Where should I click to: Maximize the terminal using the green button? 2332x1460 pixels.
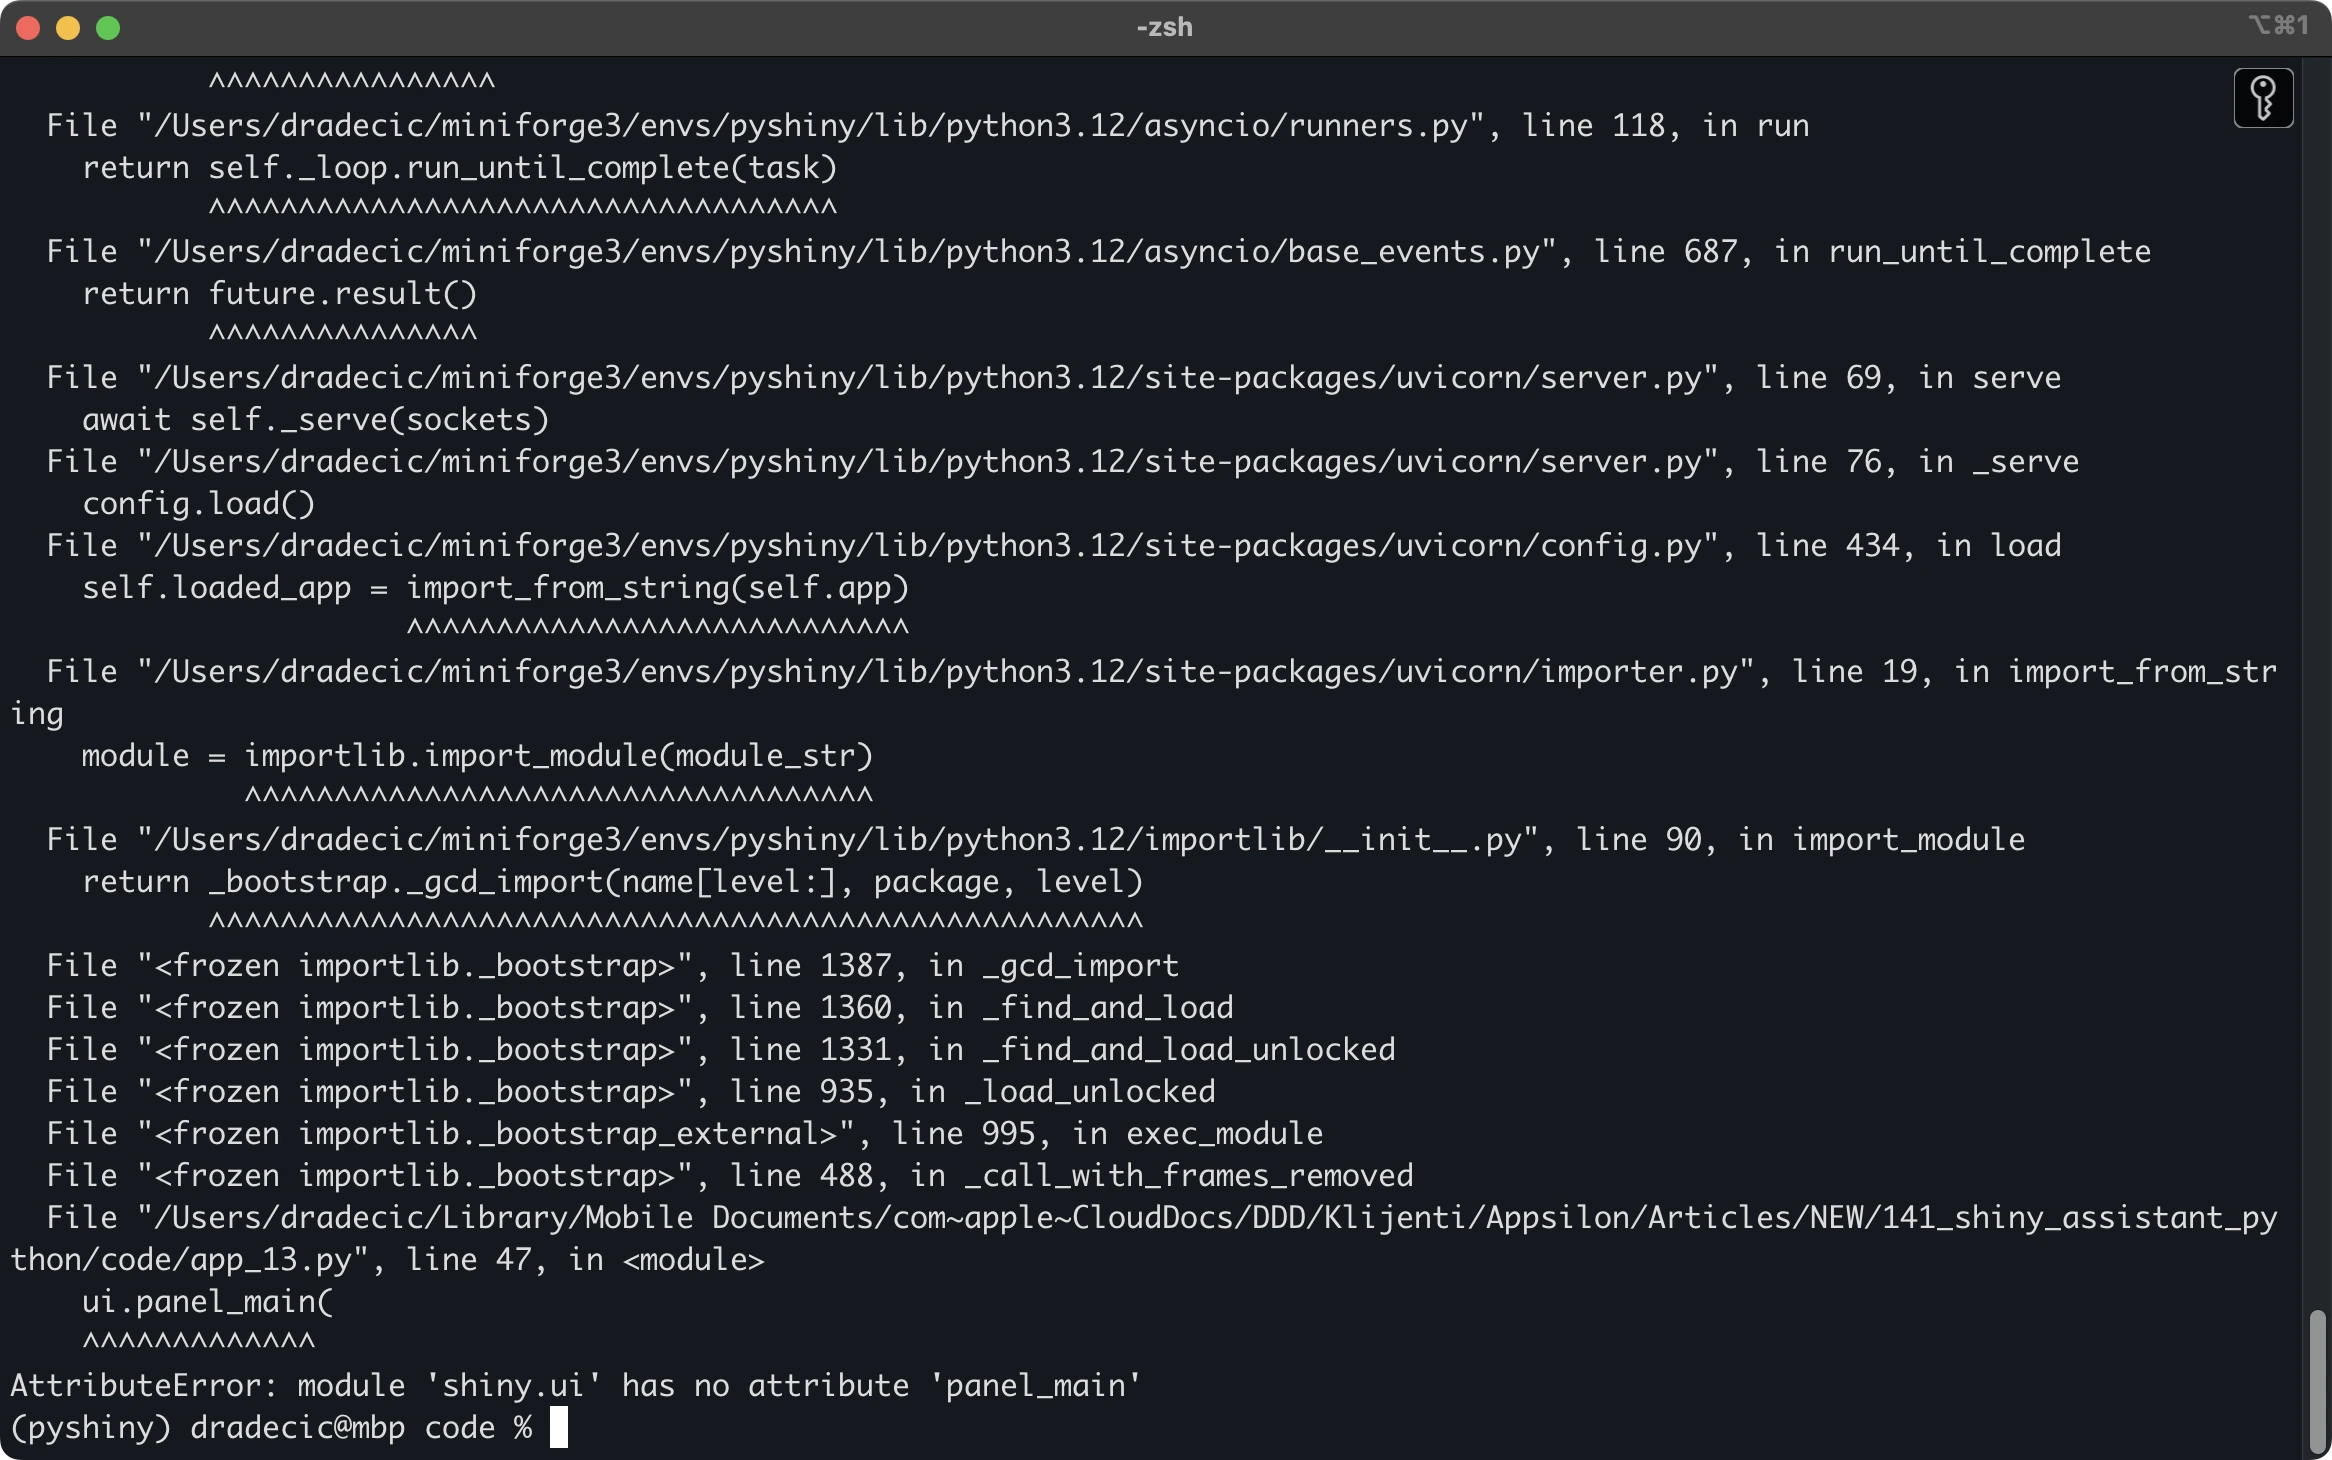pos(108,28)
